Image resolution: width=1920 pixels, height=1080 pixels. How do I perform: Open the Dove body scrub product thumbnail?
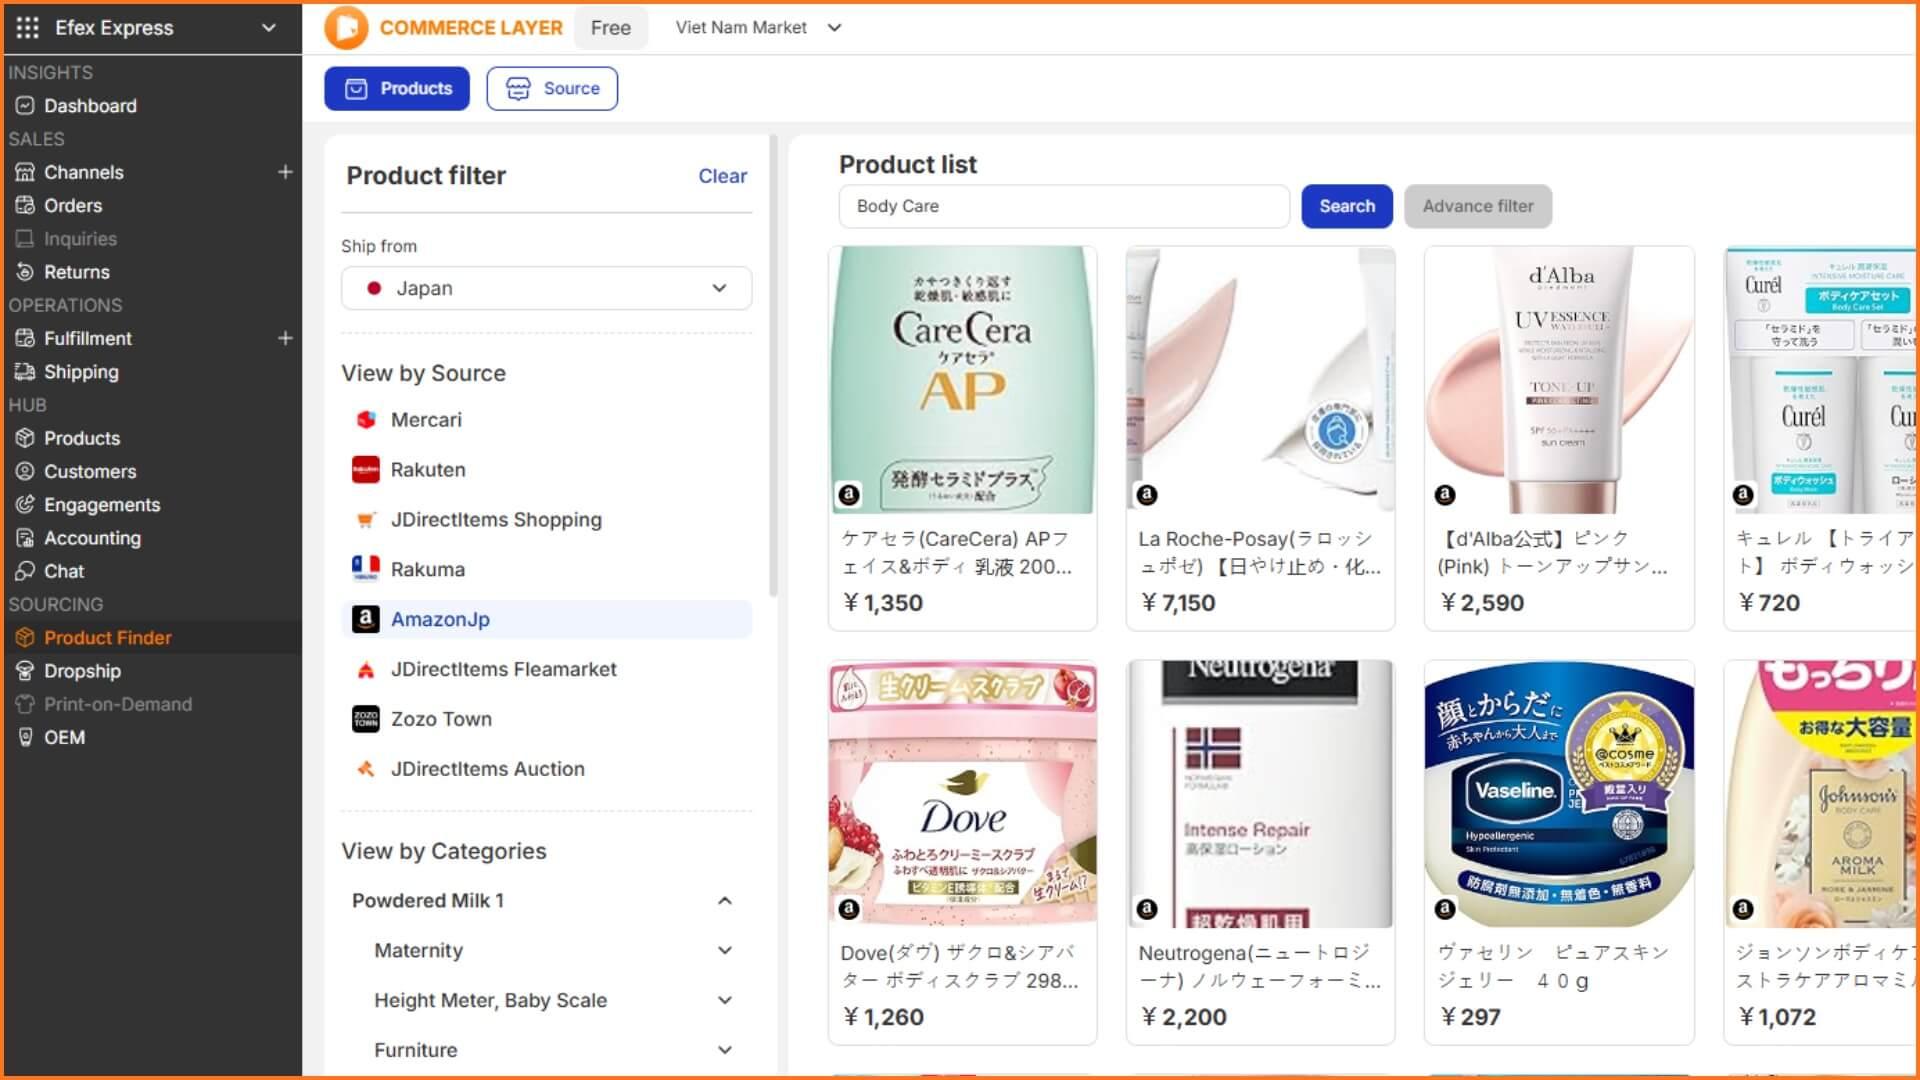point(962,792)
